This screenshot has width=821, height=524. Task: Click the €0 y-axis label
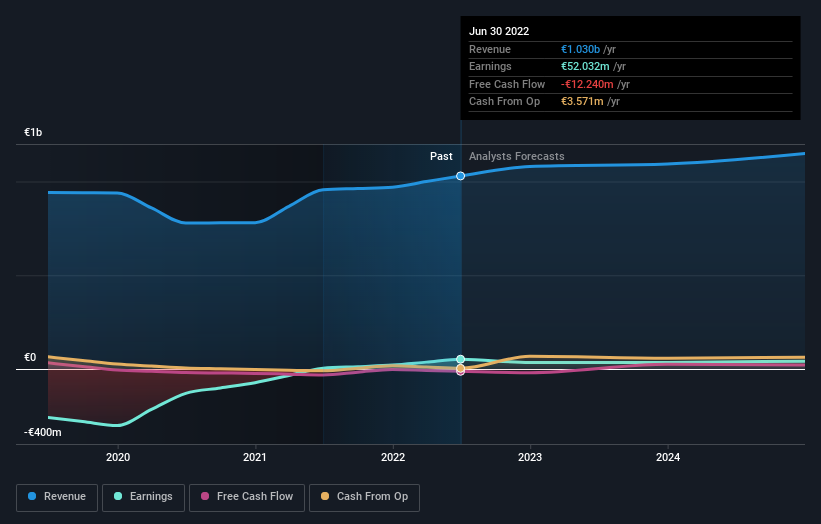pyautogui.click(x=30, y=358)
